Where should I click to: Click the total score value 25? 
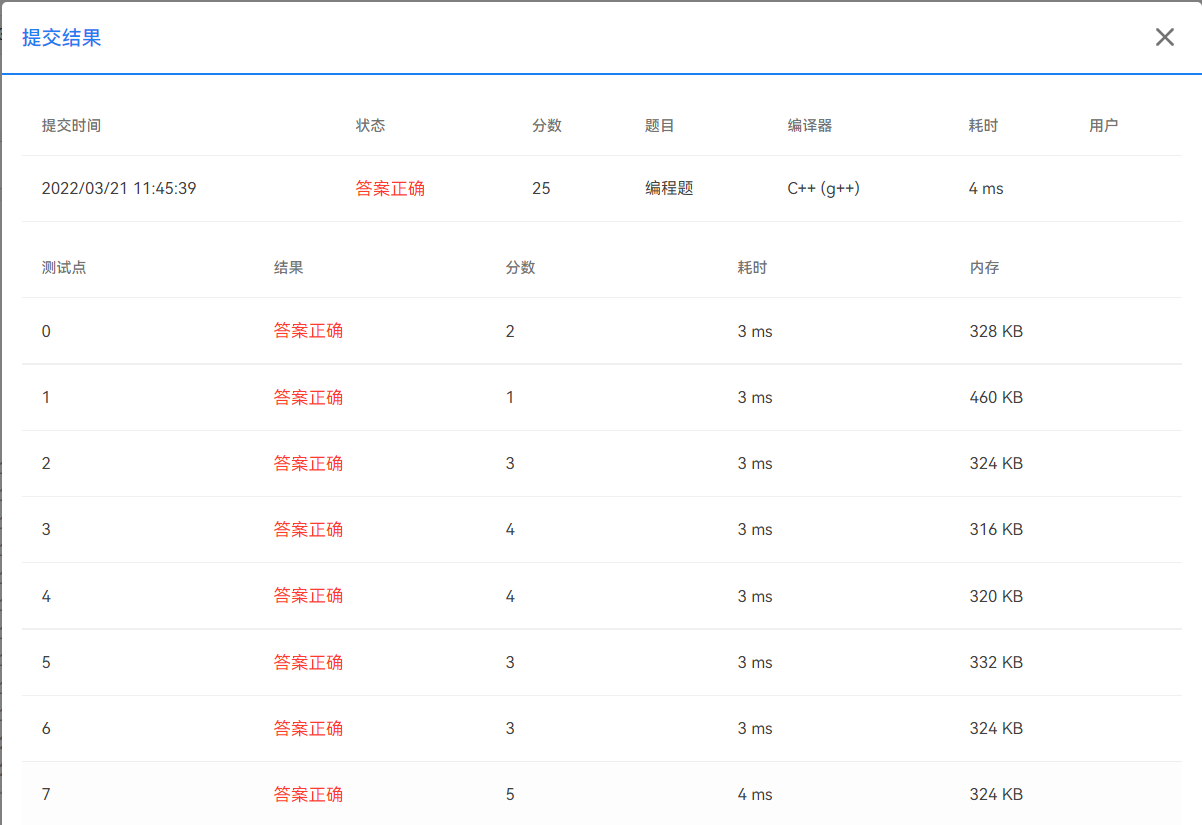(542, 188)
